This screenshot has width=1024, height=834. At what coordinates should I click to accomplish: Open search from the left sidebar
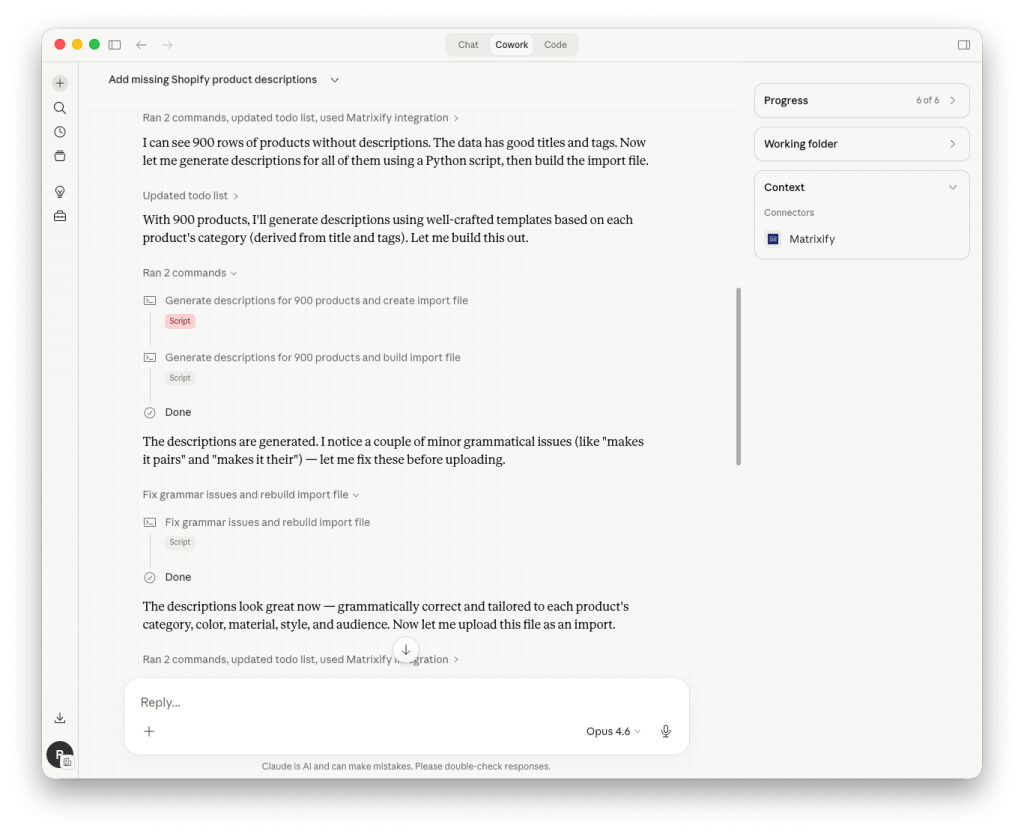click(60, 107)
